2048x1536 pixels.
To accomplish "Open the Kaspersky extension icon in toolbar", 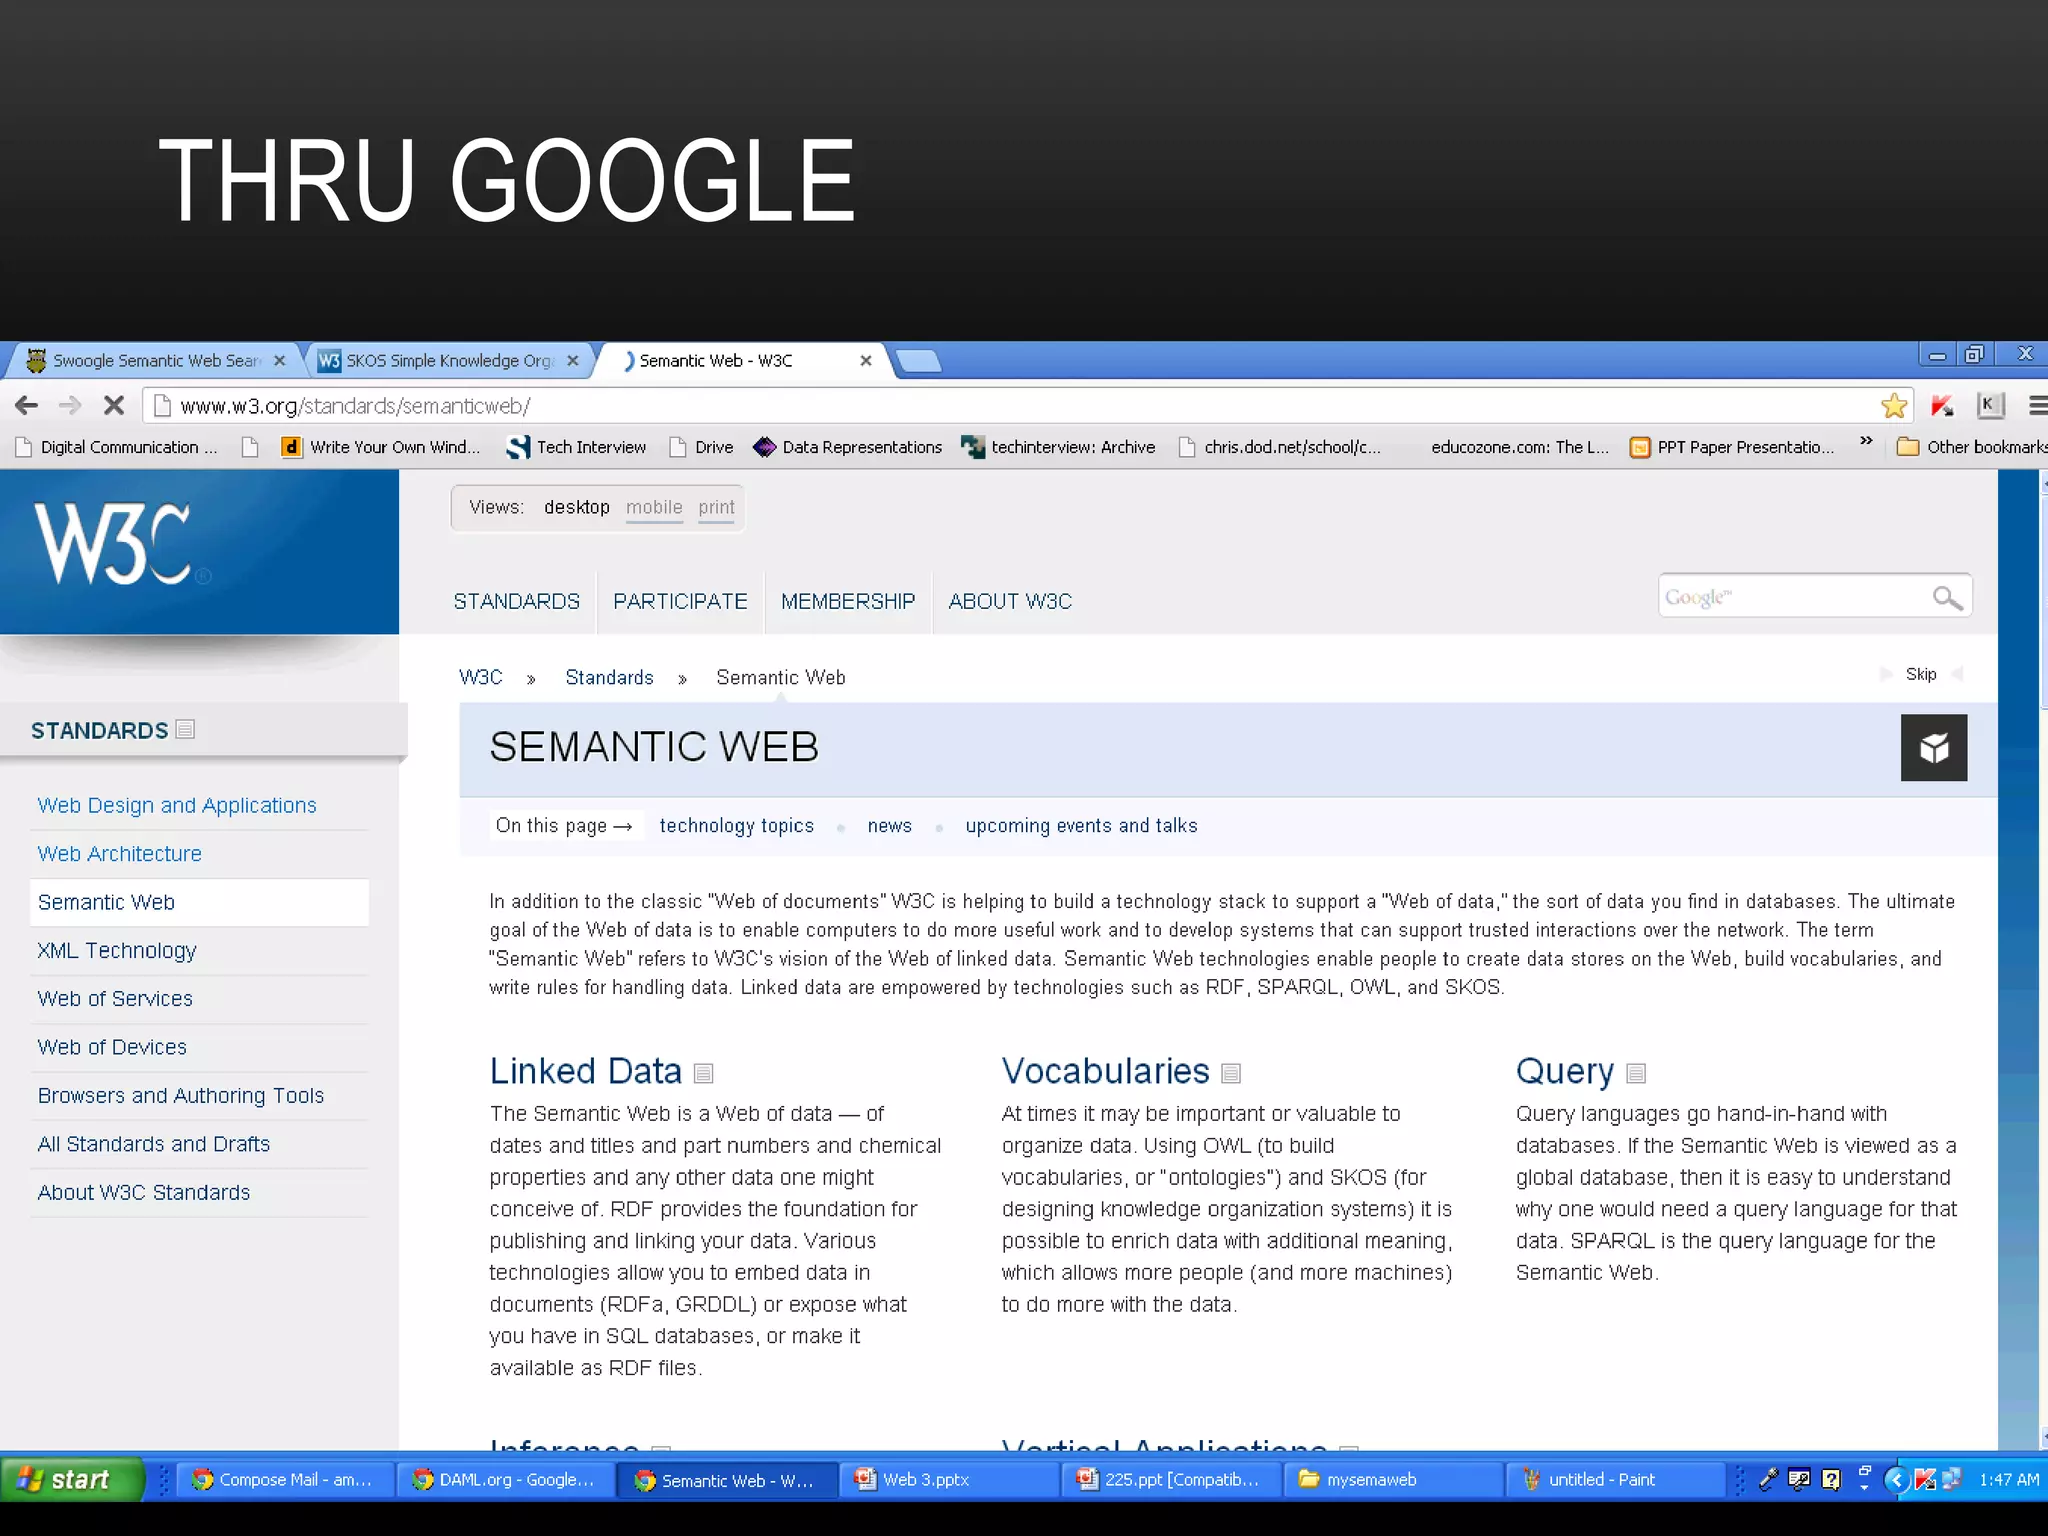I will pyautogui.click(x=1942, y=405).
